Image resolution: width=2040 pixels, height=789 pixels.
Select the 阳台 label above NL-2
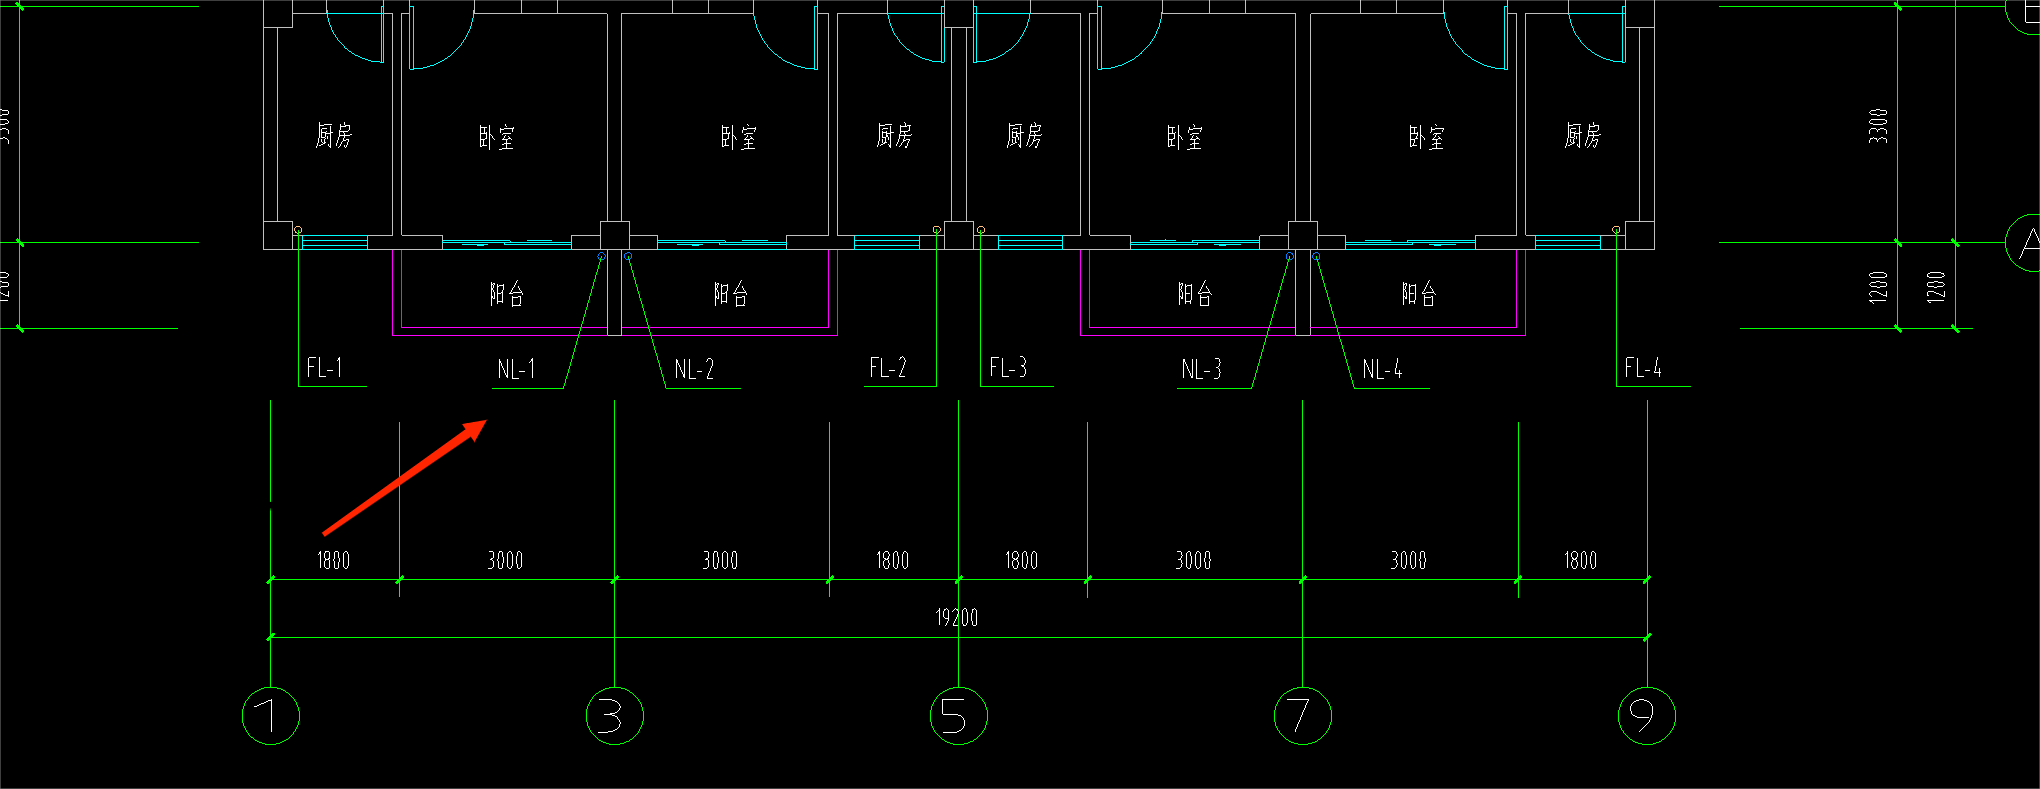pos(731,294)
